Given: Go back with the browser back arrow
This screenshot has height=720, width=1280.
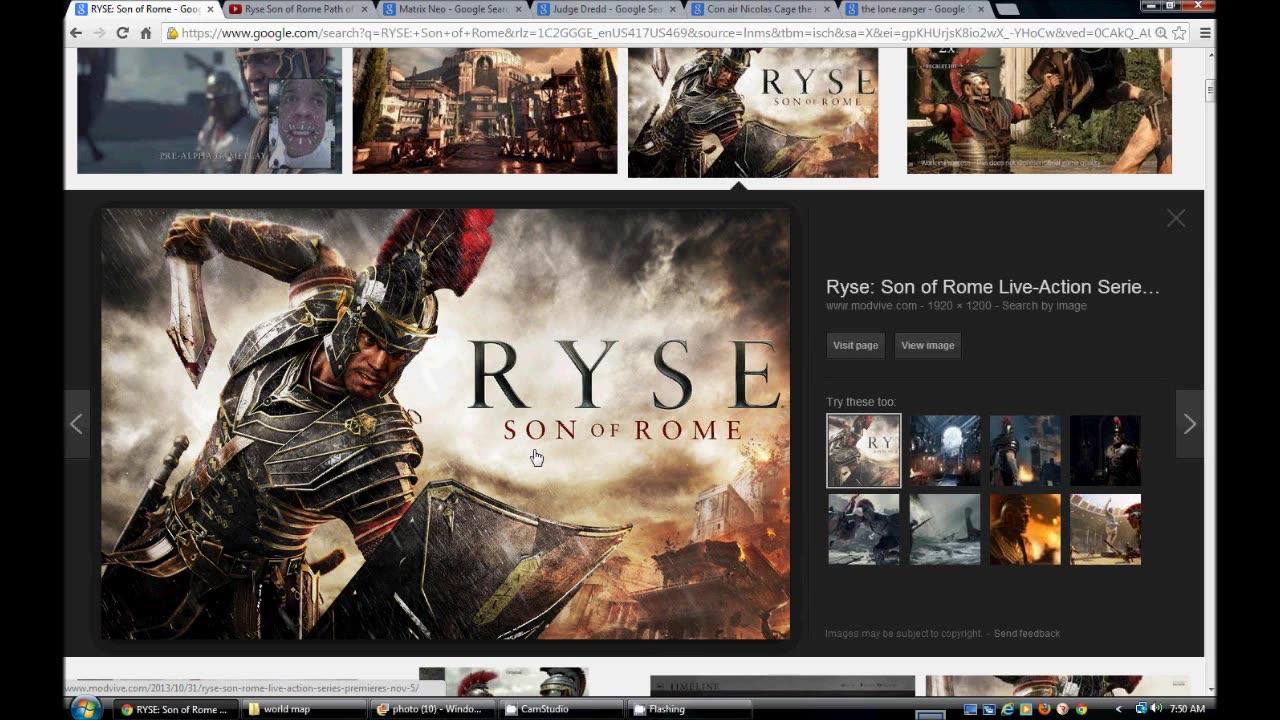Looking at the screenshot, I should point(76,33).
